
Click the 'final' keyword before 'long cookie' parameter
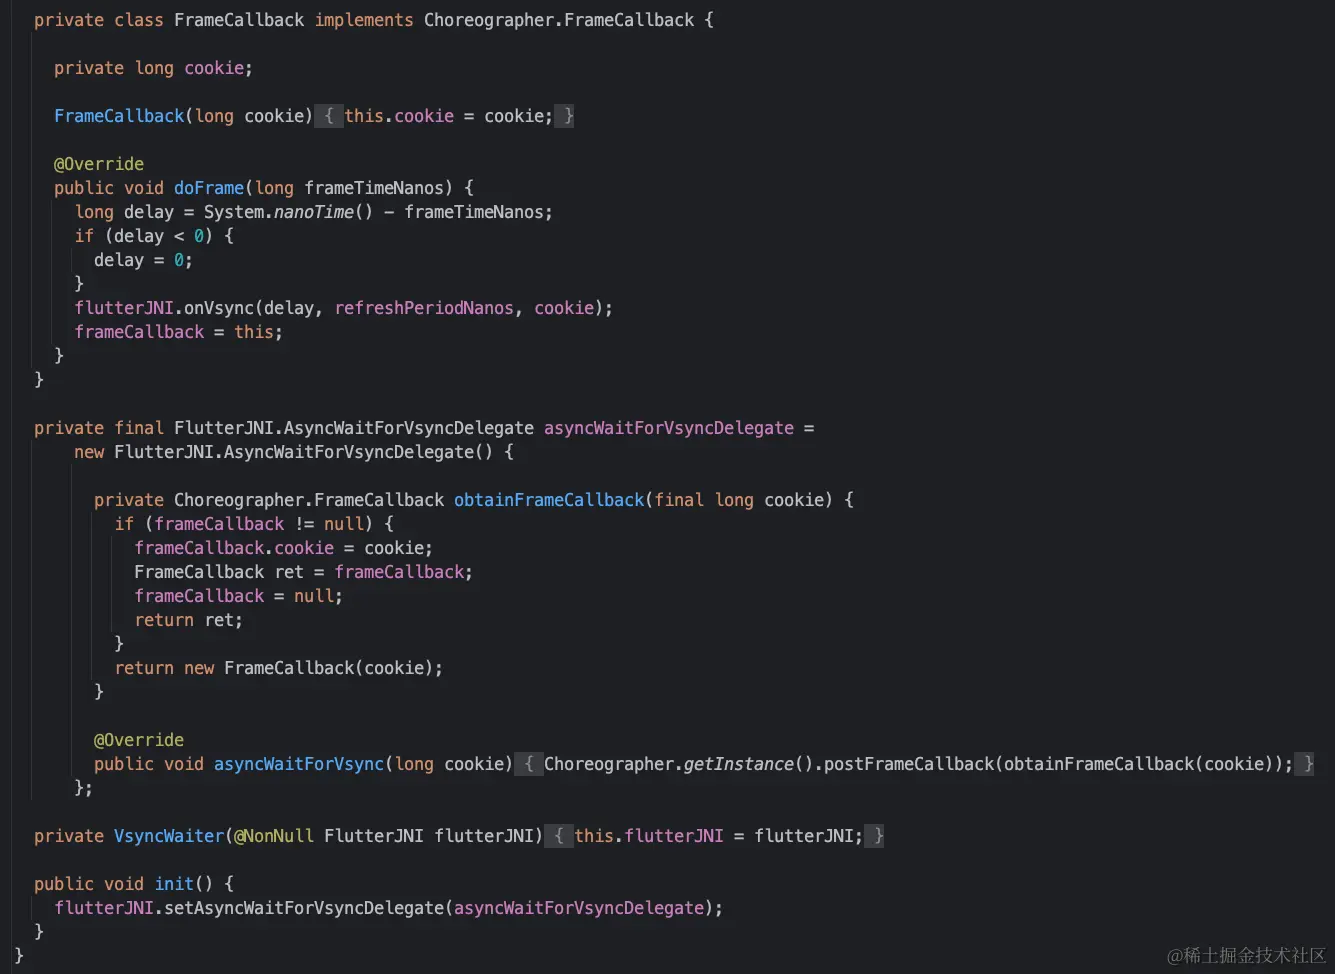679,500
